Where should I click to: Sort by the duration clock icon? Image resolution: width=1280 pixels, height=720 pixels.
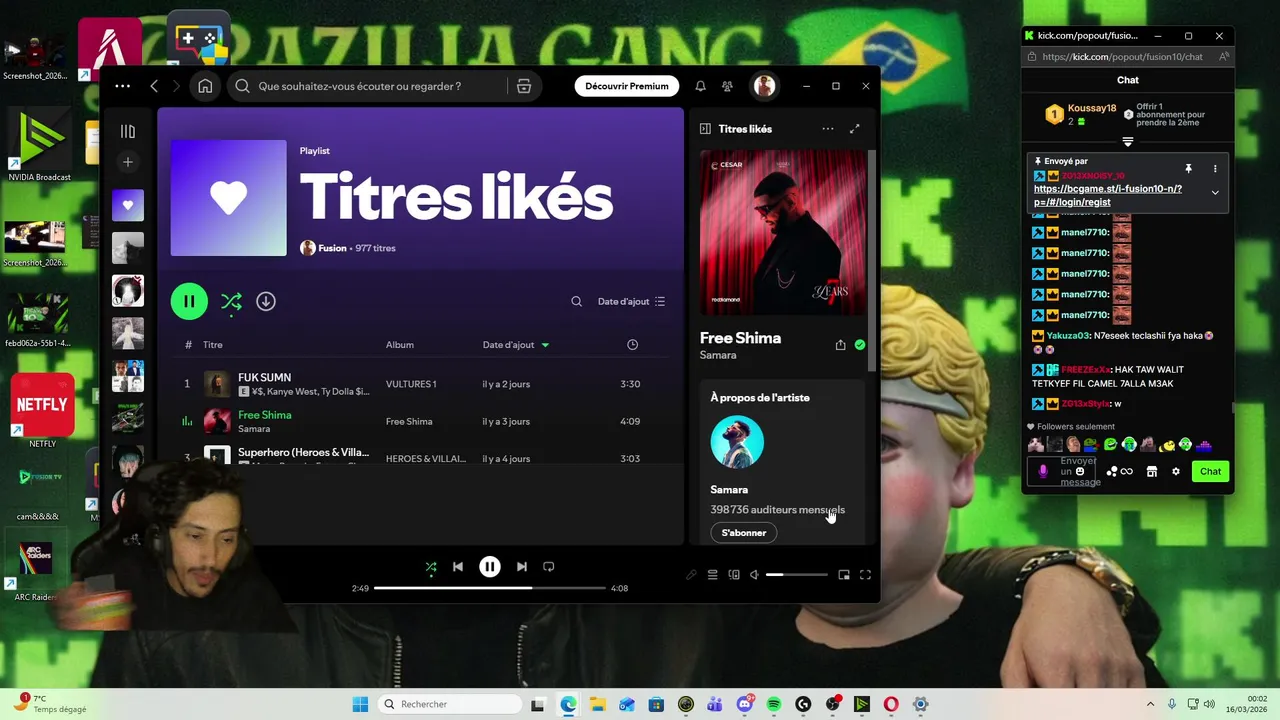coord(632,345)
